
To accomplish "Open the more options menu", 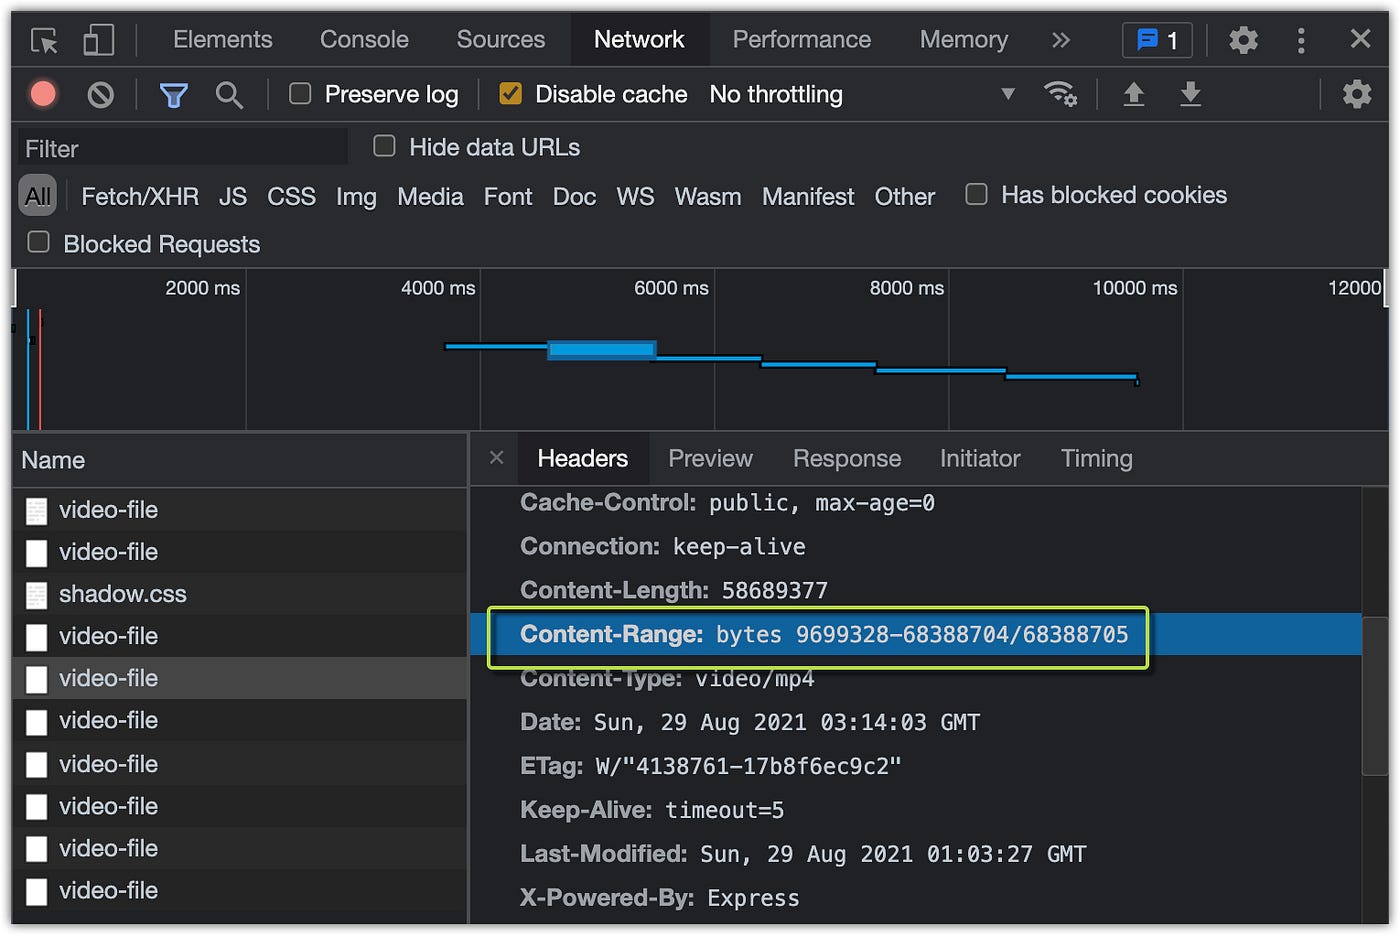I will (x=1301, y=39).
